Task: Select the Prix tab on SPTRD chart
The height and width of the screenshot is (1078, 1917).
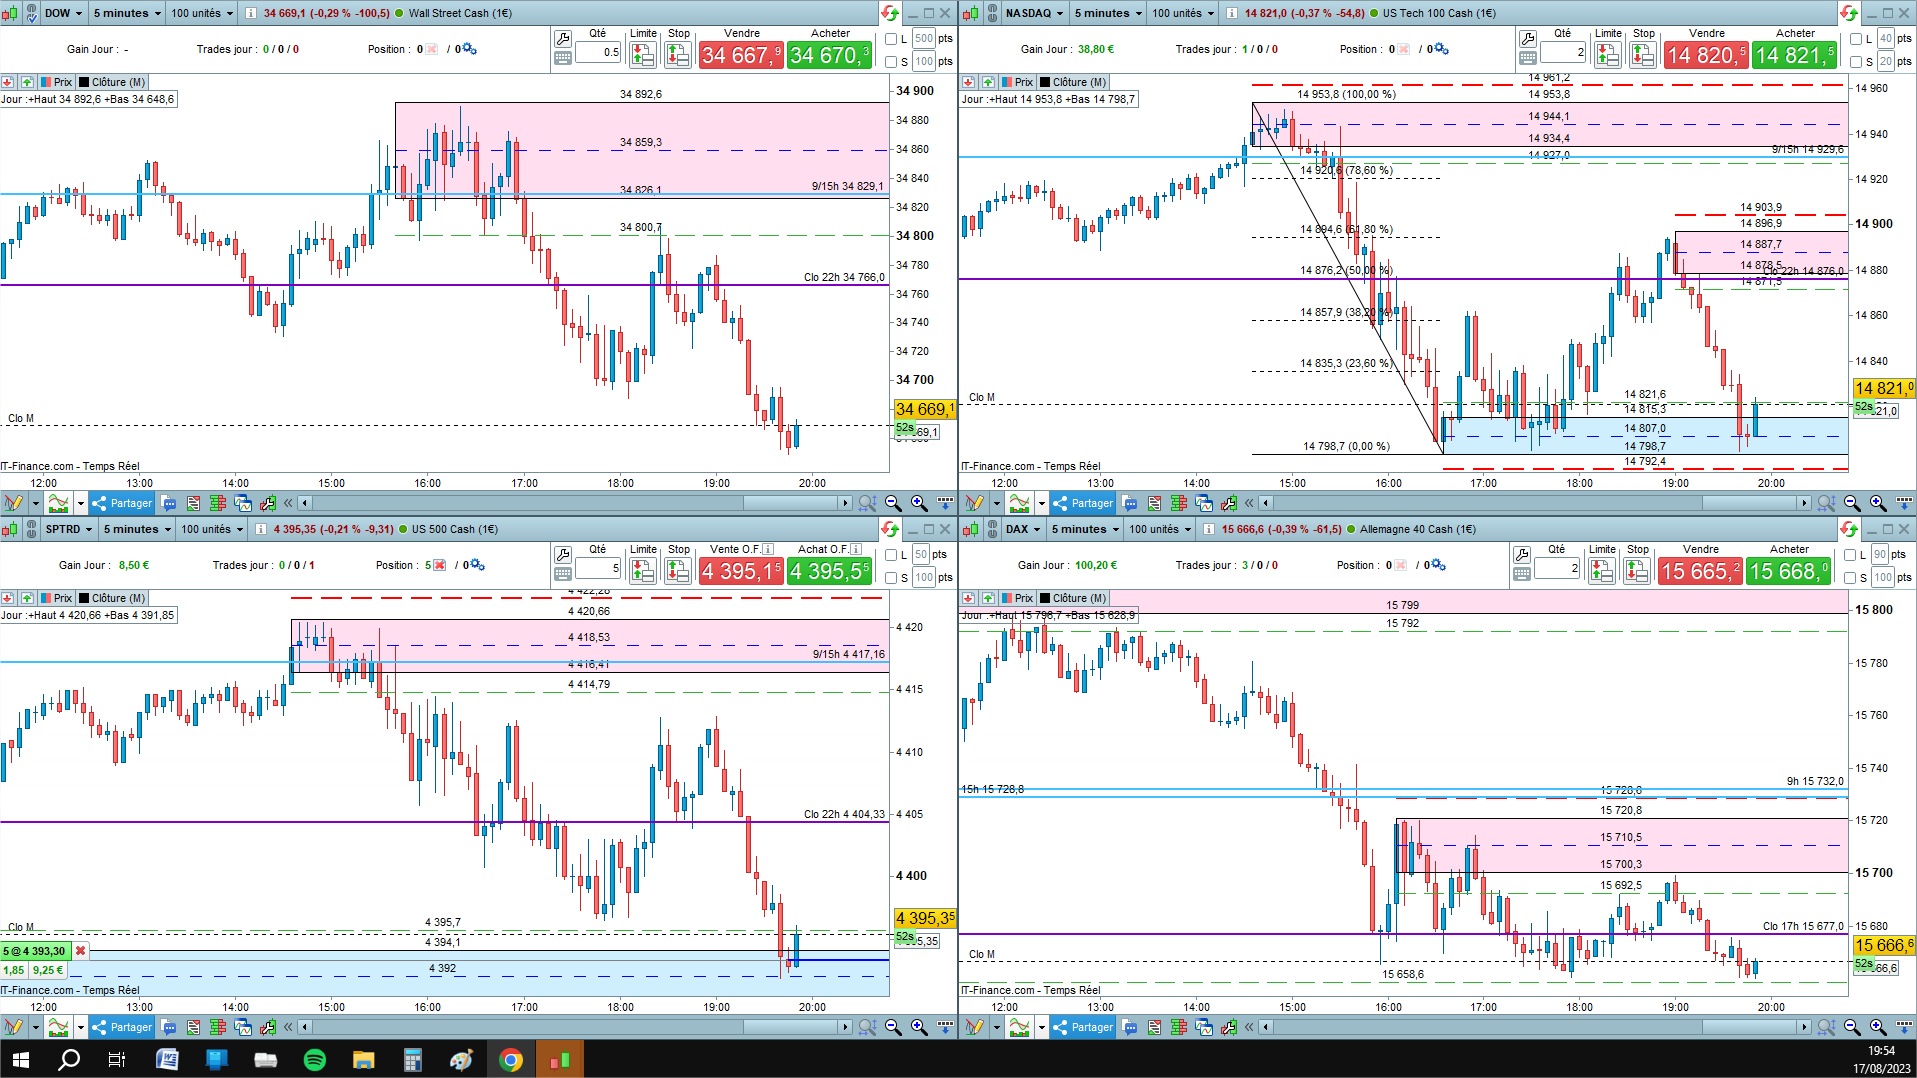Action: pyautogui.click(x=57, y=598)
